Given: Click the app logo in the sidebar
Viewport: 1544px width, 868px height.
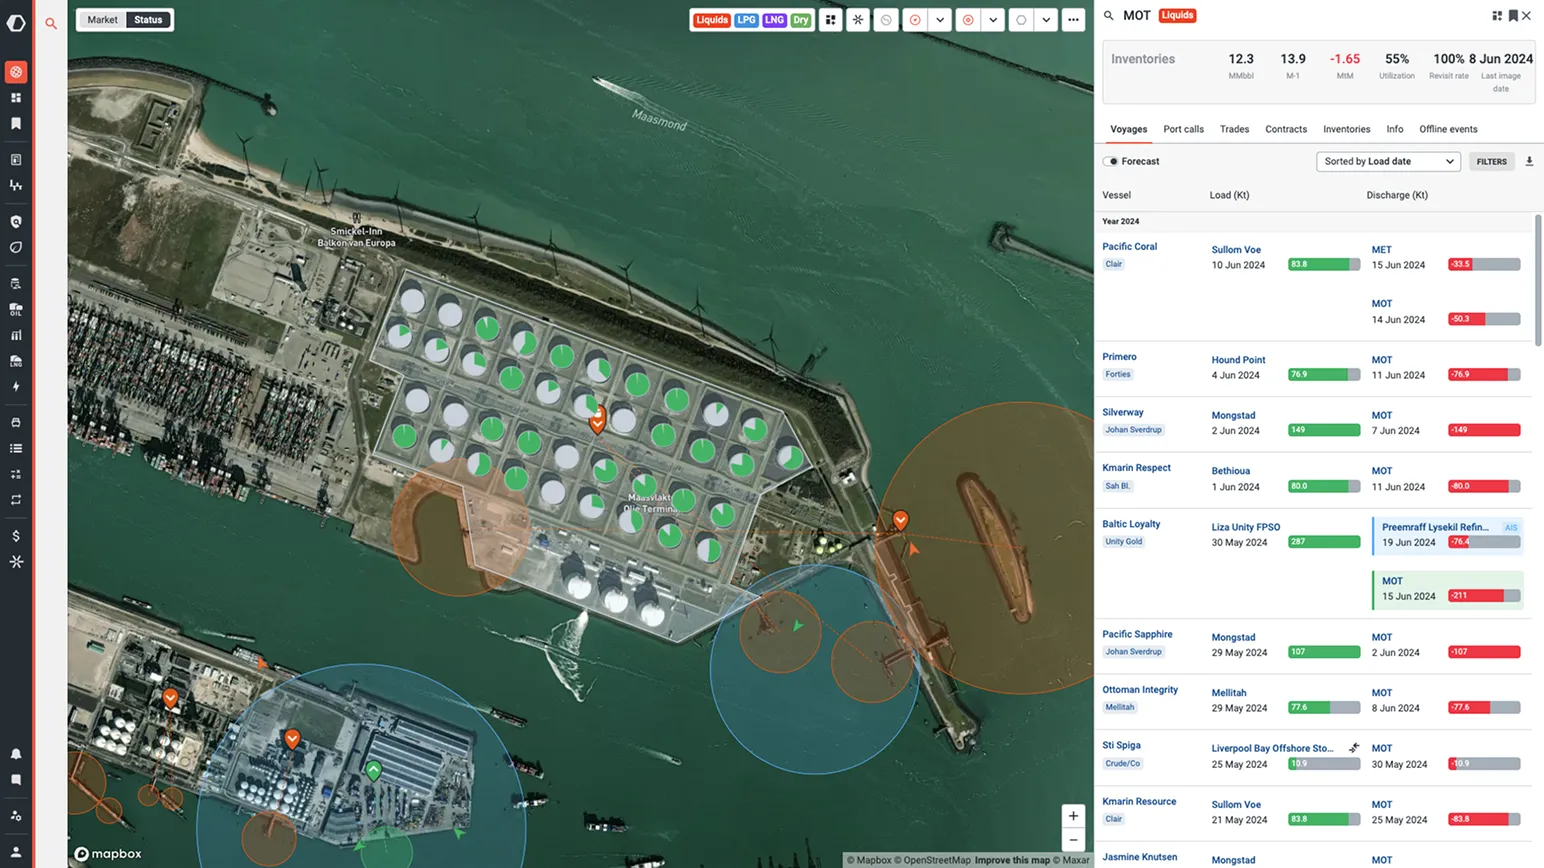Looking at the screenshot, I should click(x=16, y=22).
